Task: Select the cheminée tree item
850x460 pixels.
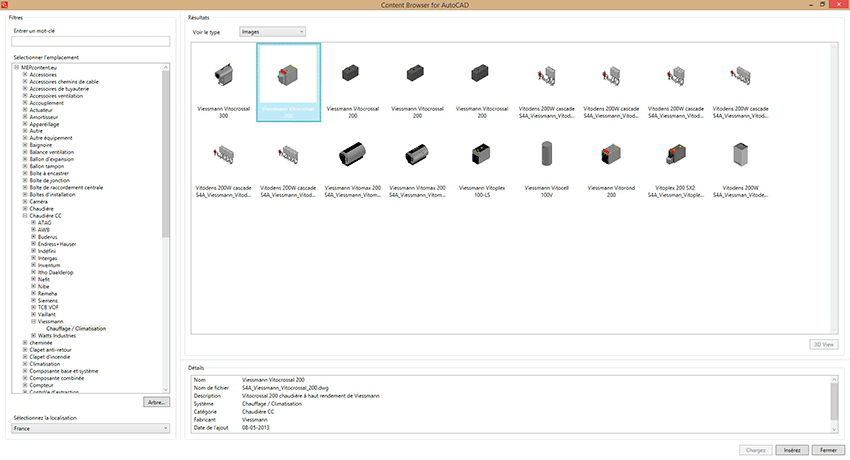Action: [x=41, y=343]
